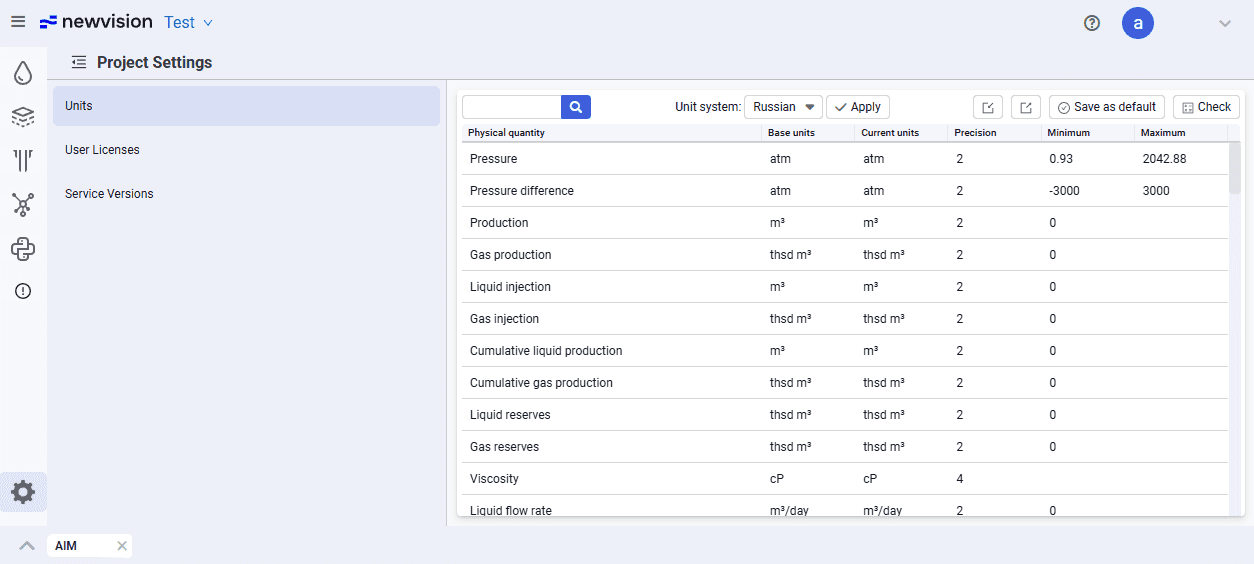The image size is (1254, 564).
Task: Select Units settings section
Action: 246,106
